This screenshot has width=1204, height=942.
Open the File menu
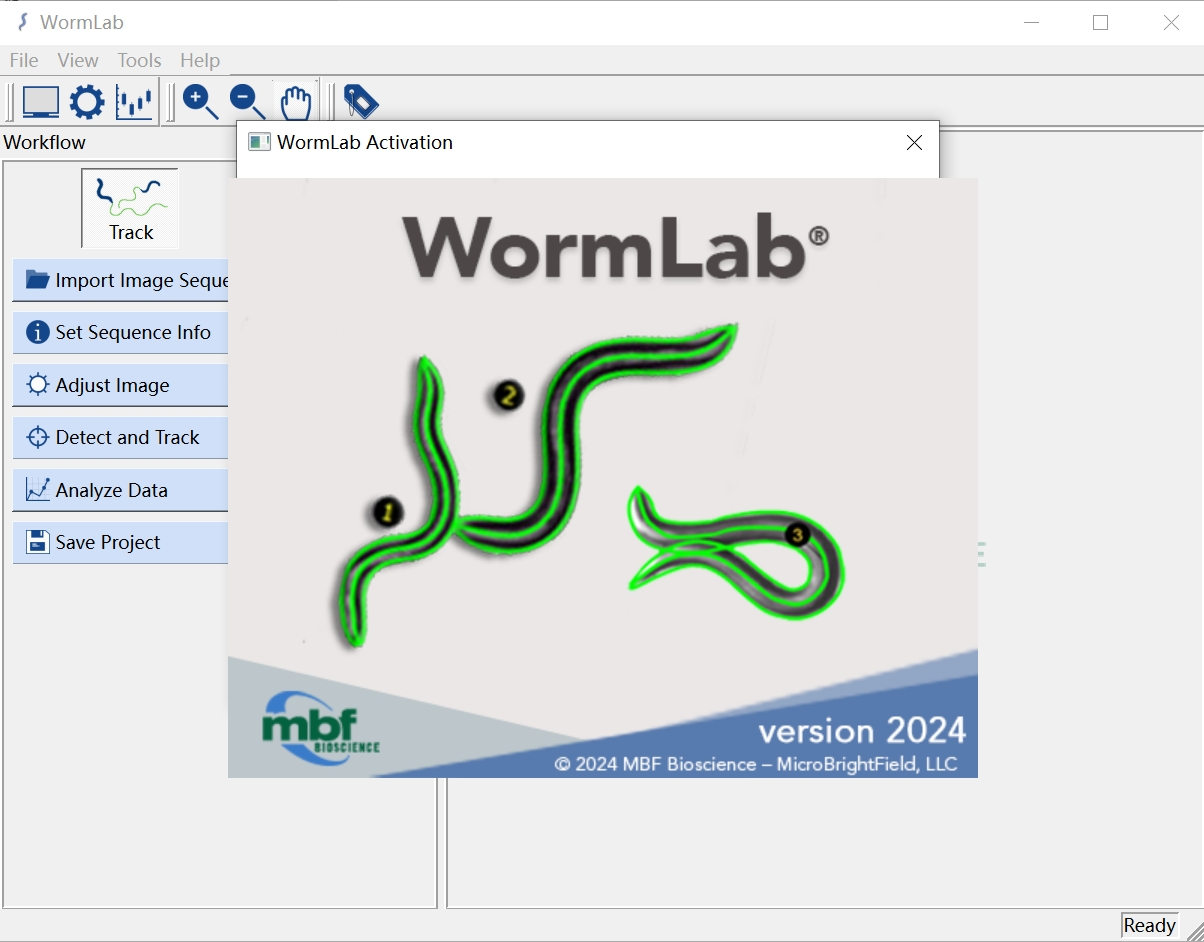24,60
